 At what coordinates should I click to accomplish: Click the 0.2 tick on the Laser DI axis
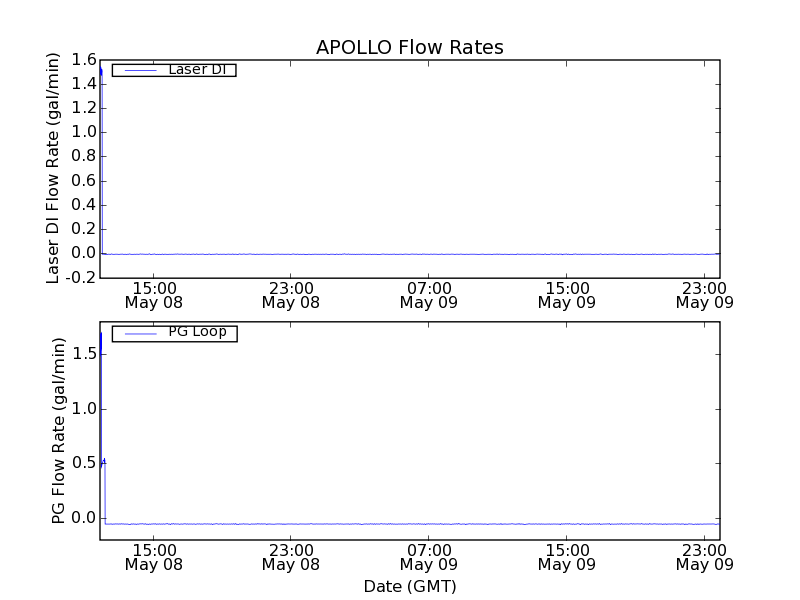click(84, 229)
